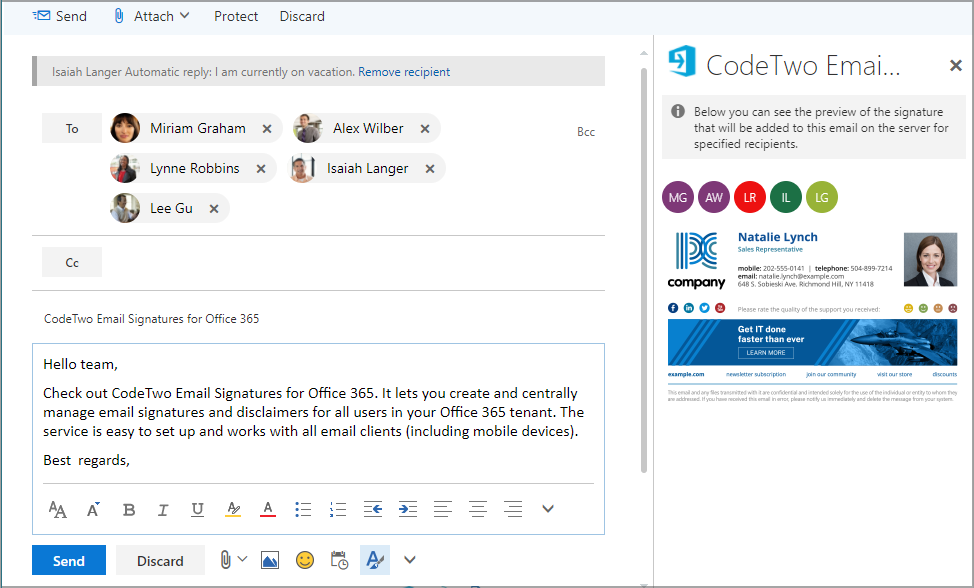Click Lynne Robbins' profile photo
The width and height of the screenshot is (974, 588).
point(125,168)
